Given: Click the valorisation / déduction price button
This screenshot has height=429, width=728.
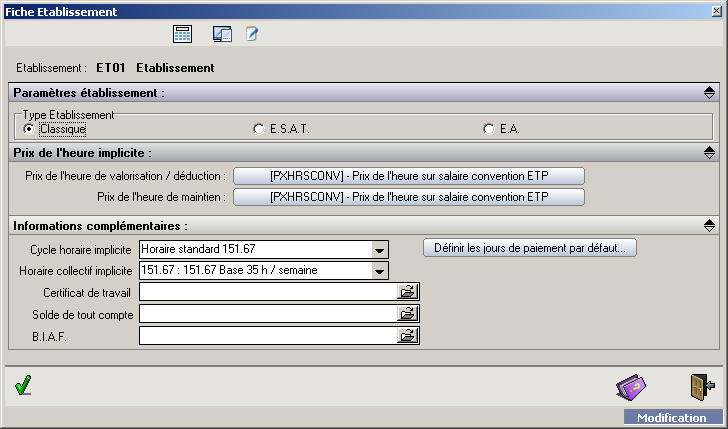Looking at the screenshot, I should [408, 176].
